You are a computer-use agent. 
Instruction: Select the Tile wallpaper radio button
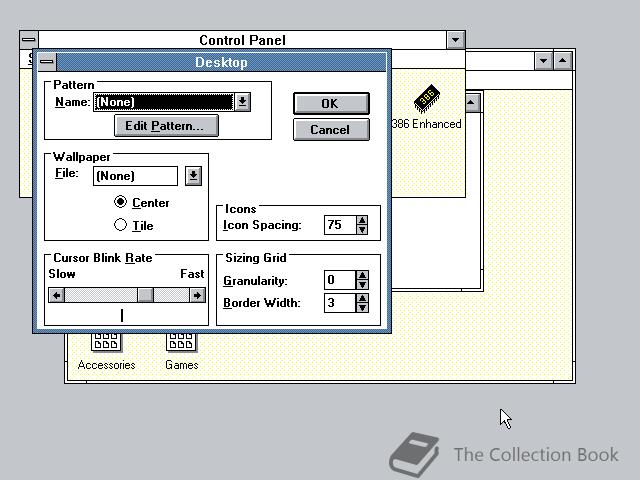point(120,224)
